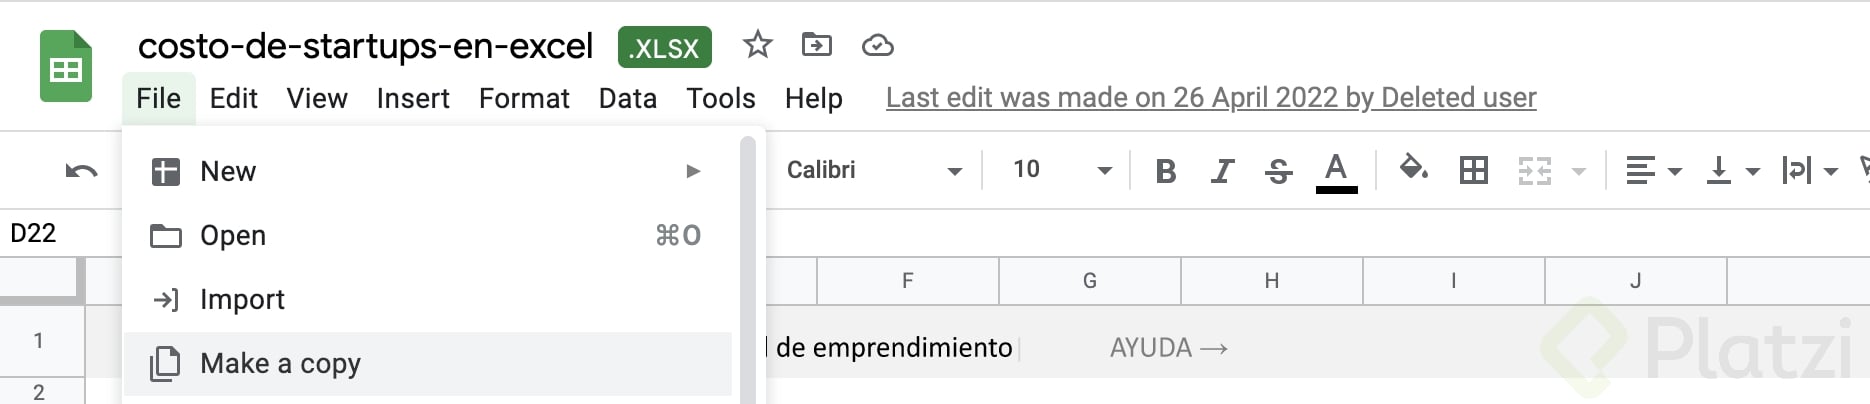Open the last edit history link

tap(1210, 98)
